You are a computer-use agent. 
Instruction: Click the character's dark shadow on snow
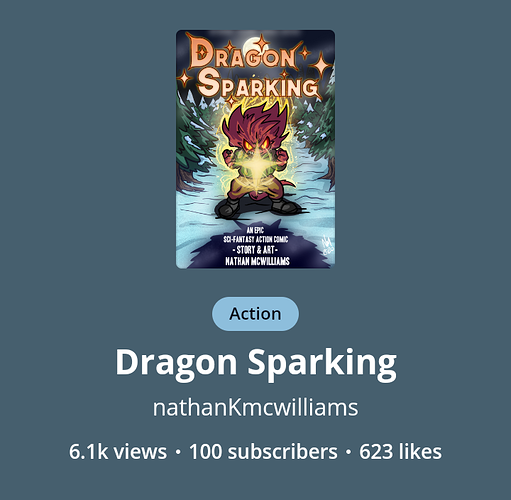(252, 245)
